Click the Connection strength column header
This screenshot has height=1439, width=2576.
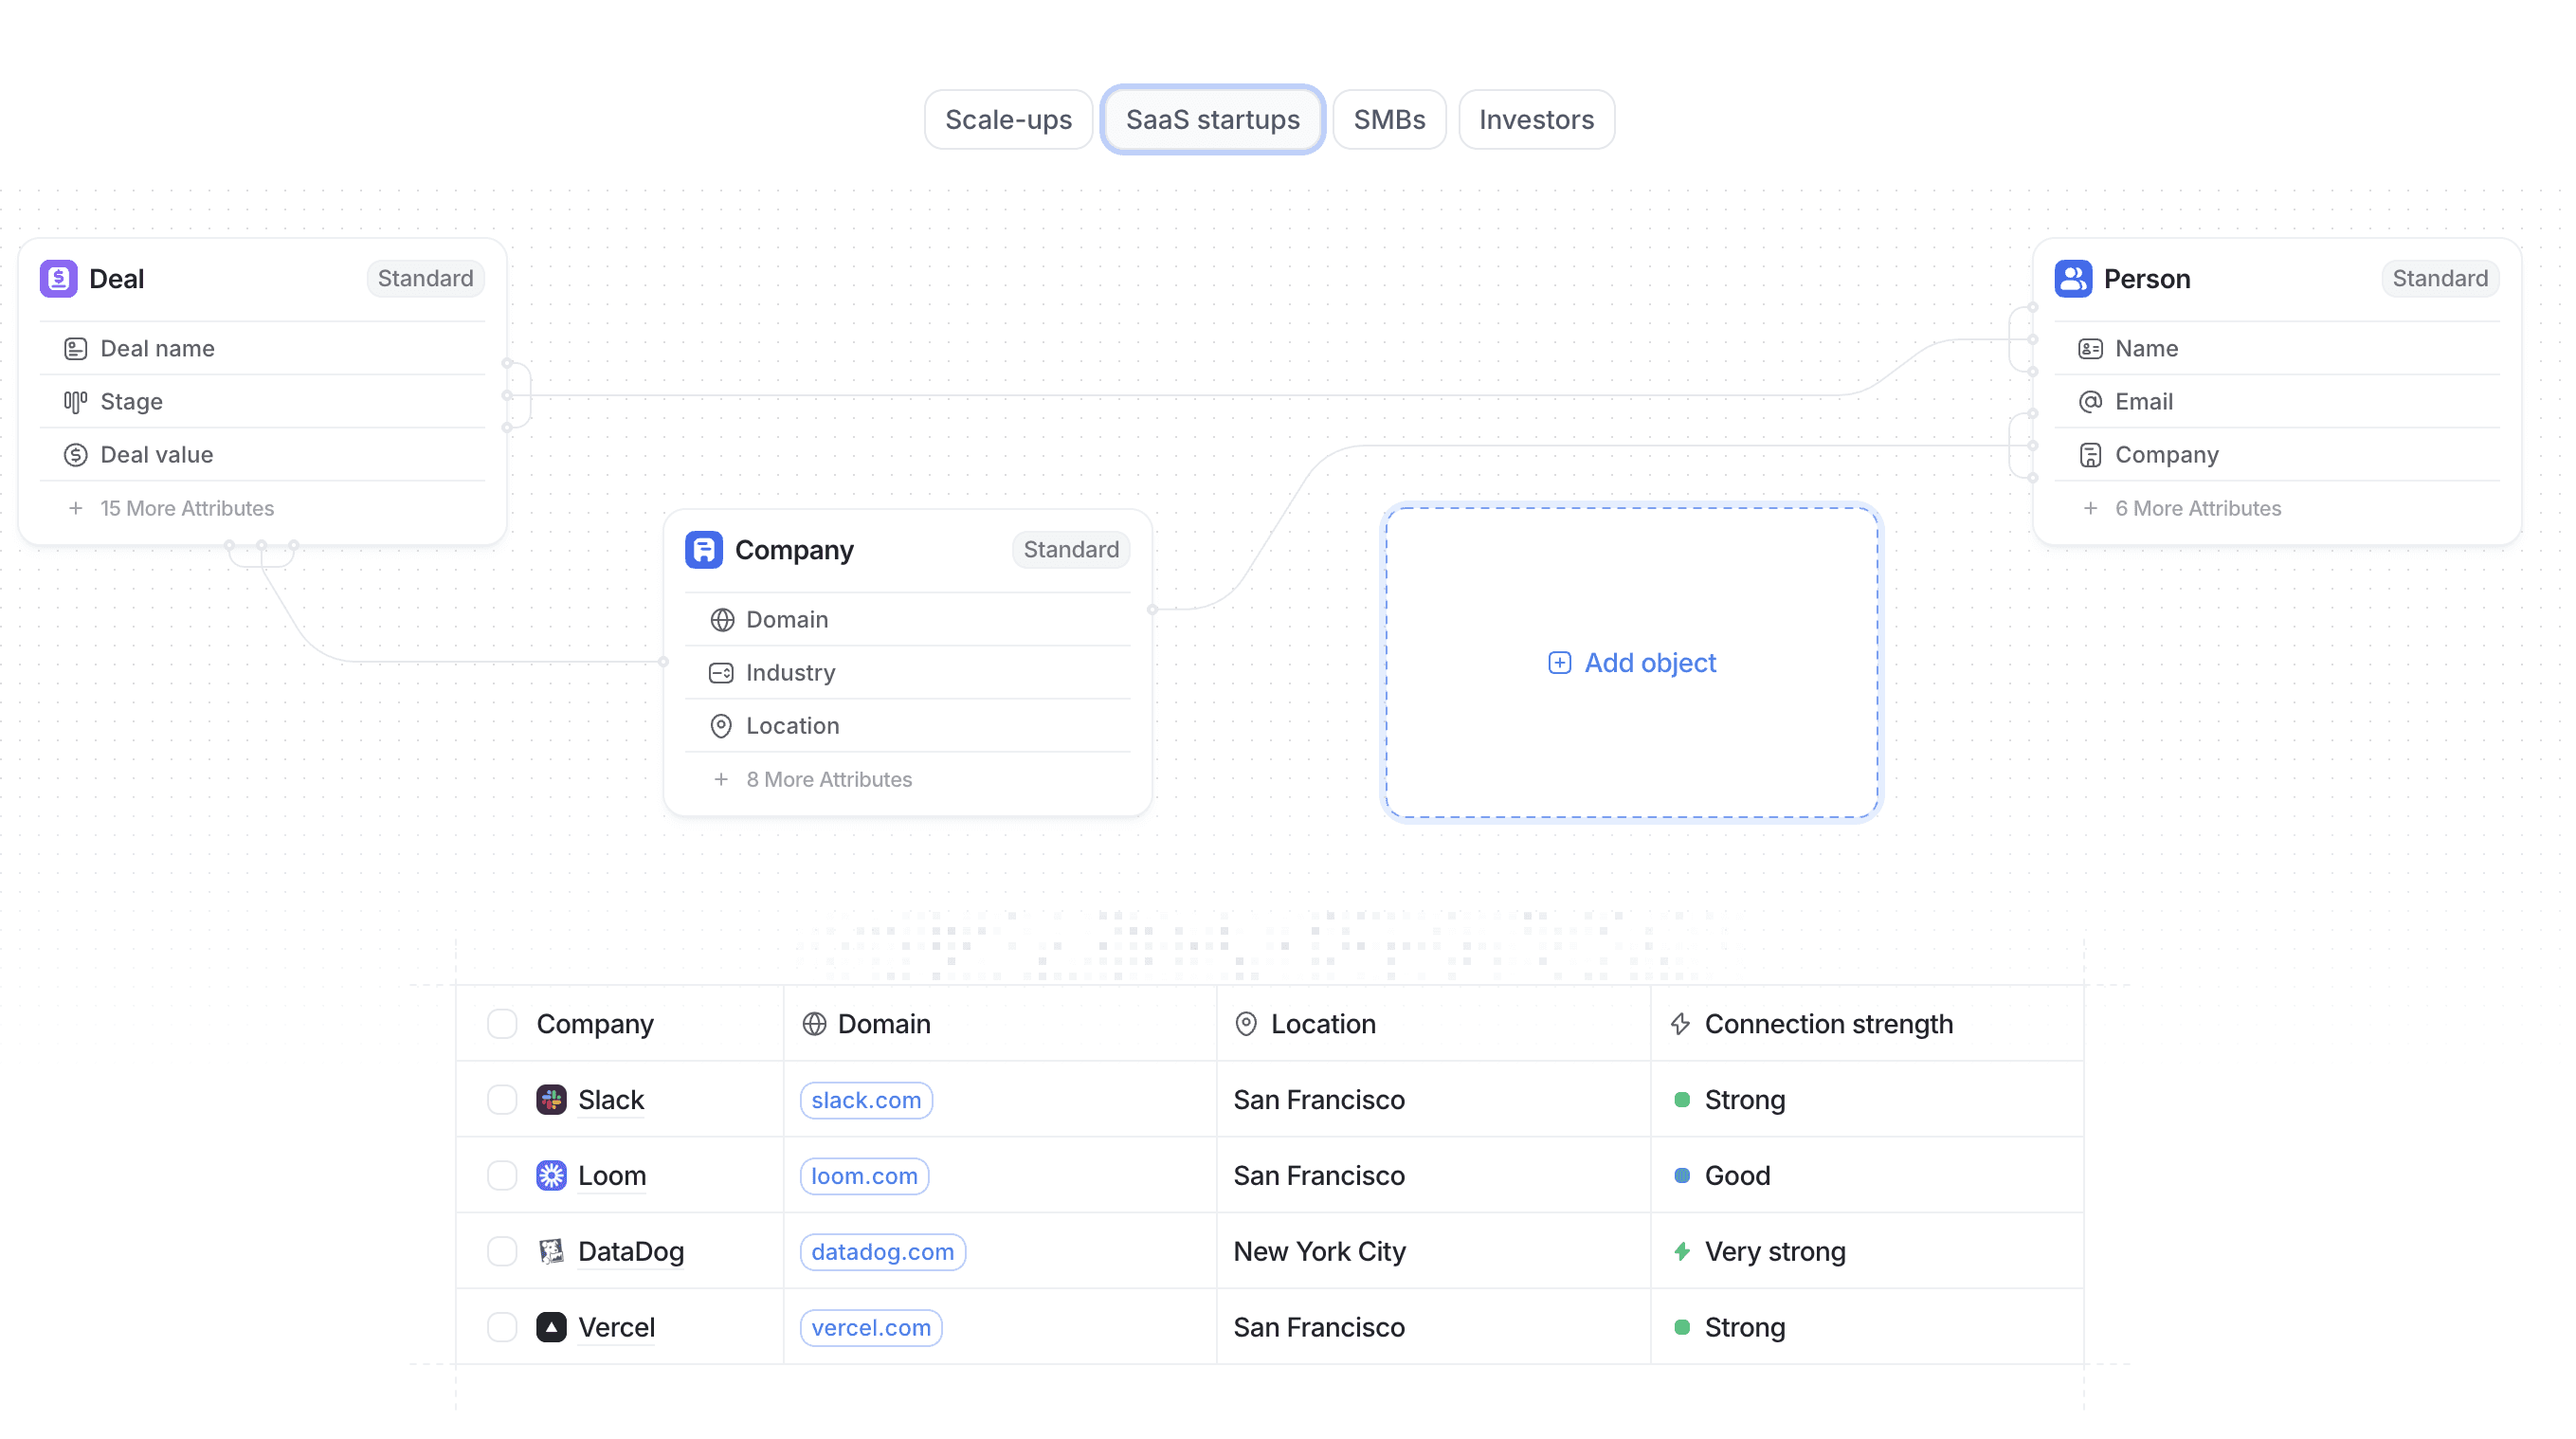click(x=1828, y=1023)
